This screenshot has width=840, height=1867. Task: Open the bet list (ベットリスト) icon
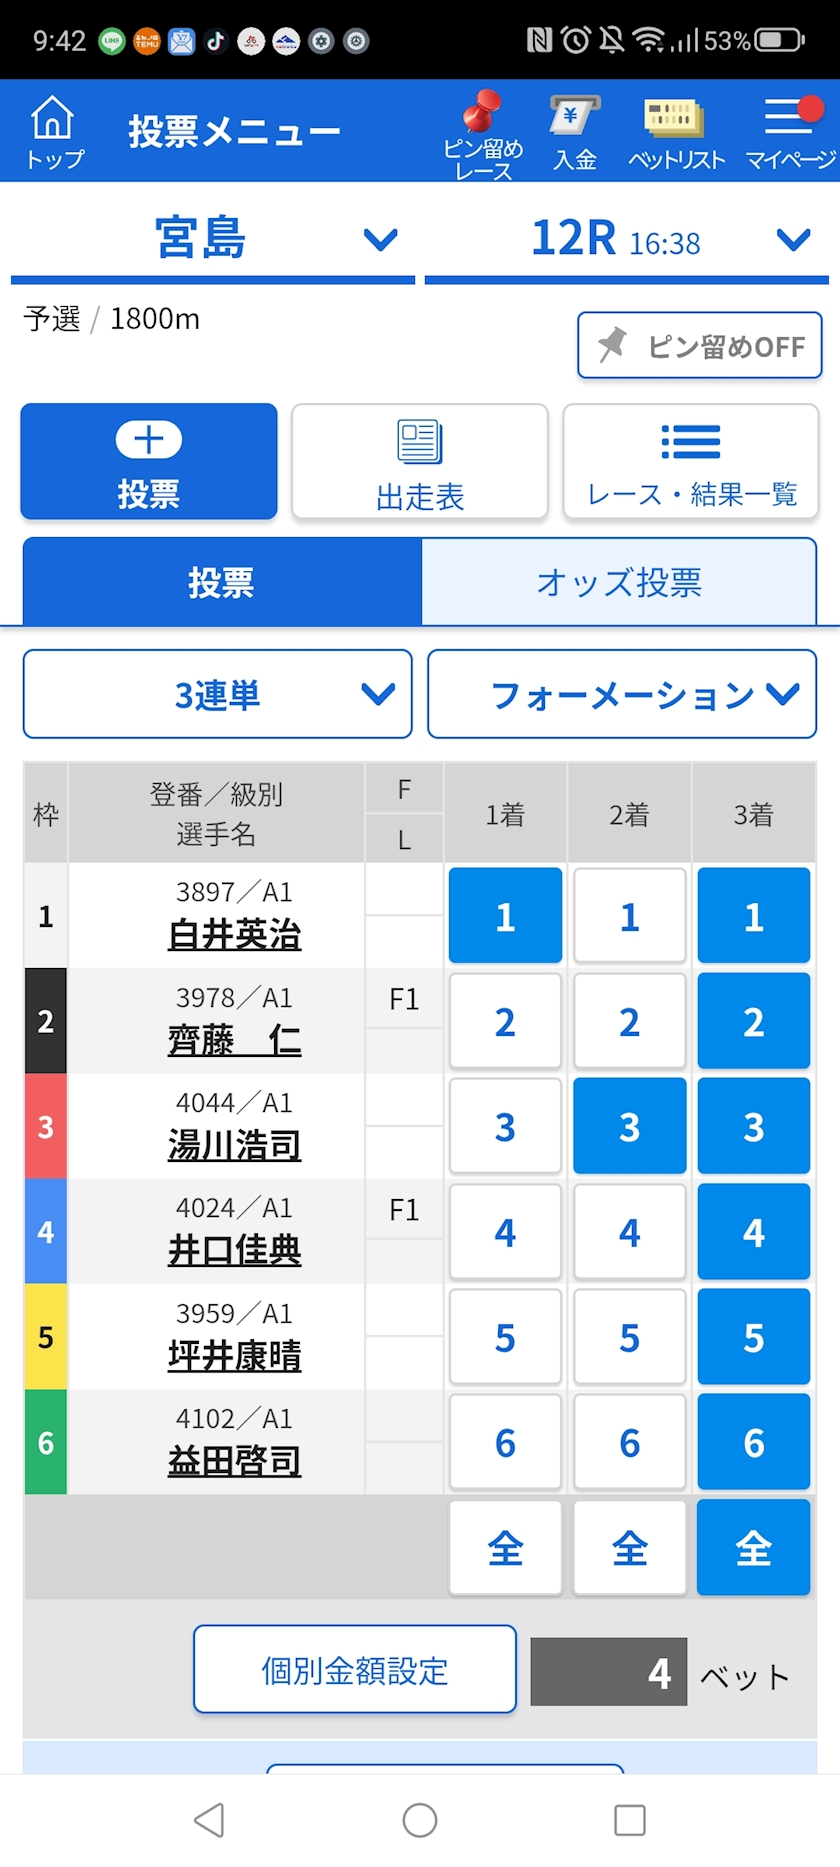coord(676,133)
